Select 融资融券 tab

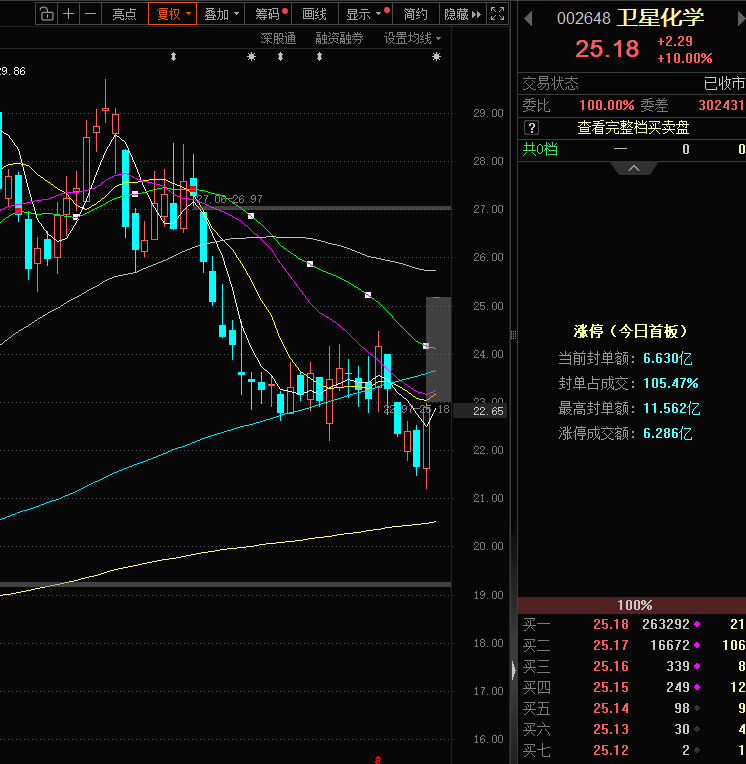click(339, 38)
